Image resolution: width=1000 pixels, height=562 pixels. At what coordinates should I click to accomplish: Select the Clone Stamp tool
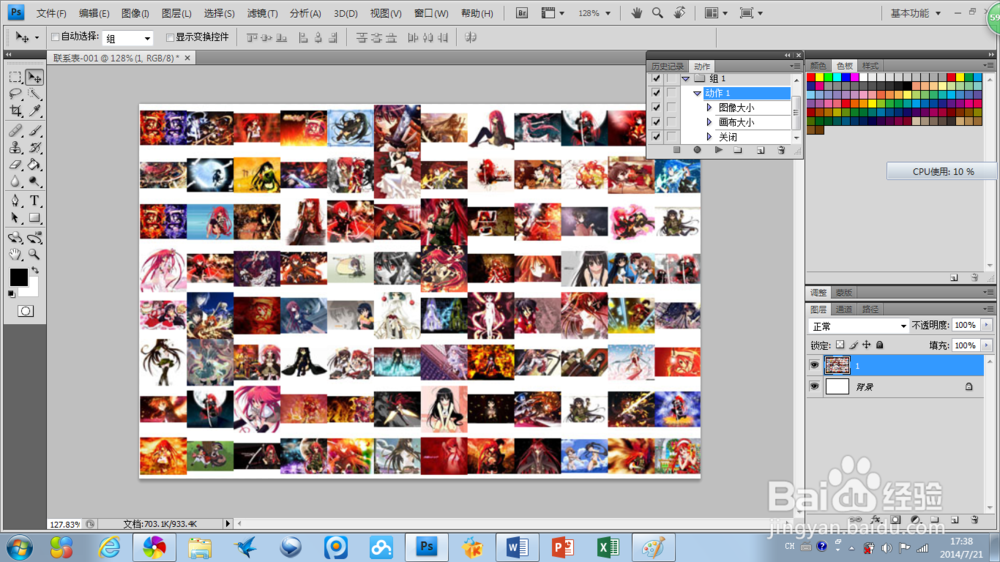[x=15, y=147]
